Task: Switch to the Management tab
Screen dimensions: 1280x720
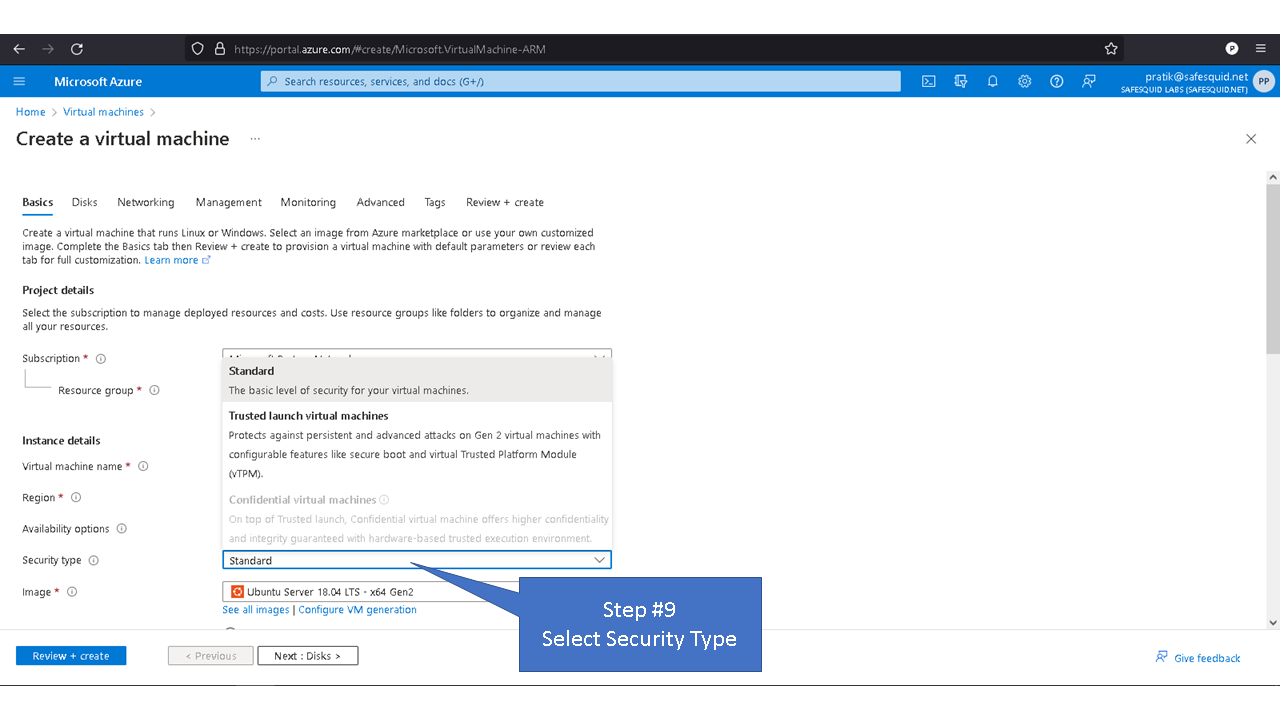Action: click(229, 202)
